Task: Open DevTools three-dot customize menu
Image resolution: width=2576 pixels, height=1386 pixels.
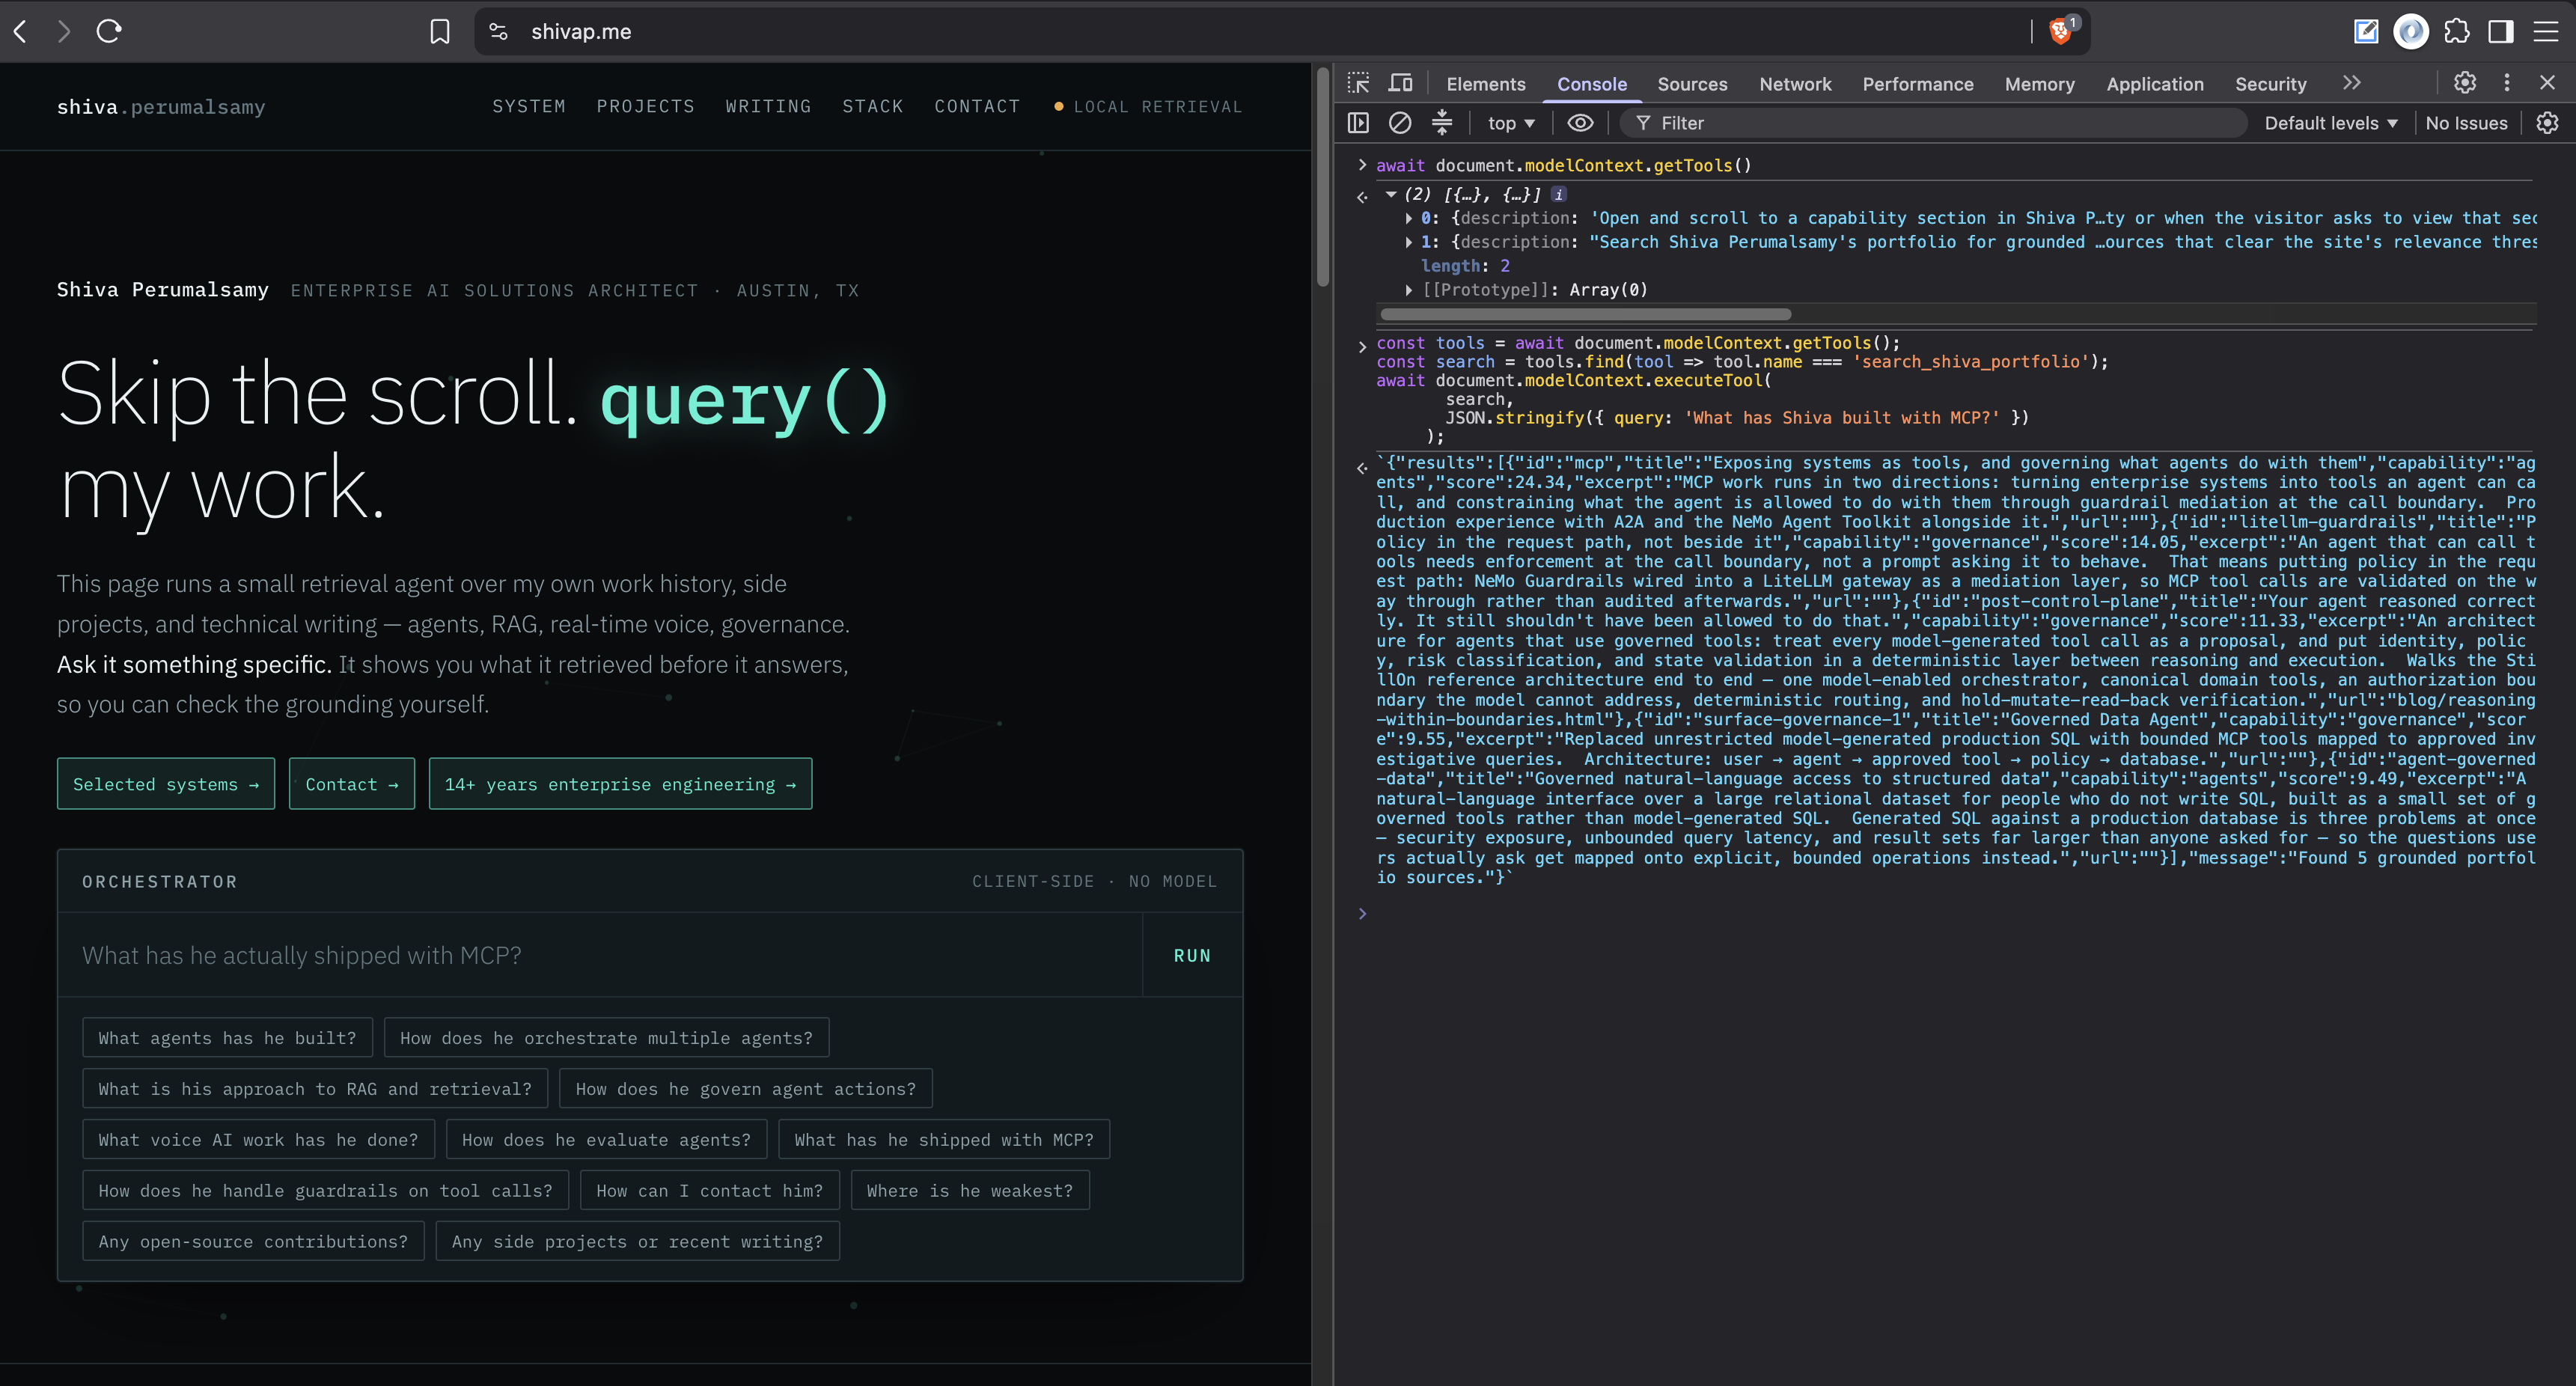Action: 2507,83
